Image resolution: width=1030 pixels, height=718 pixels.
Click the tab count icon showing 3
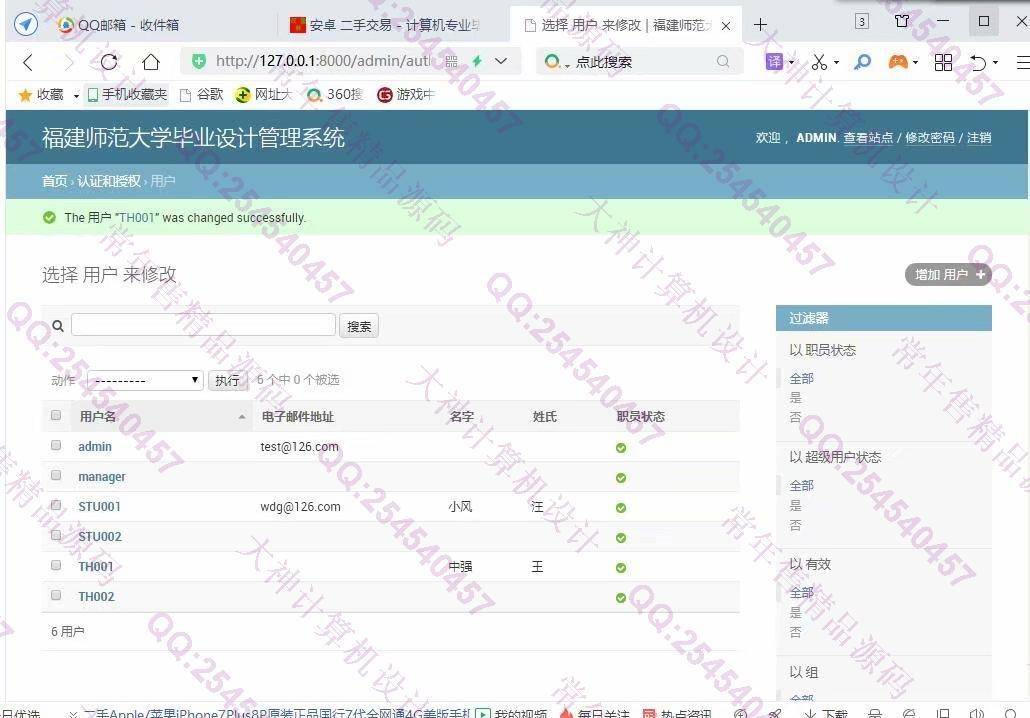tap(862, 22)
